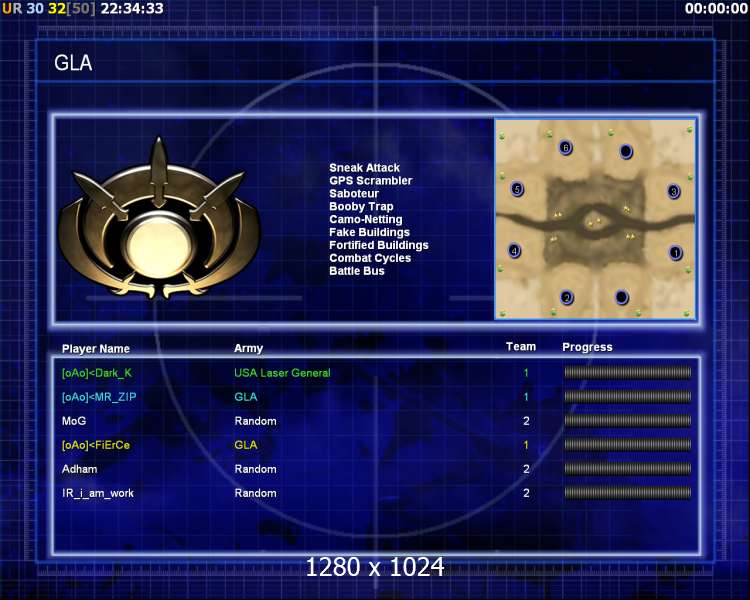Click the Army column header

tap(248, 348)
